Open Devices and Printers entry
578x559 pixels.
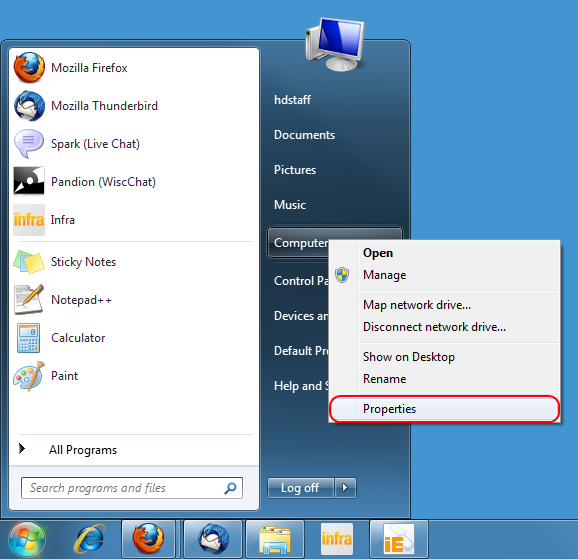click(301, 316)
